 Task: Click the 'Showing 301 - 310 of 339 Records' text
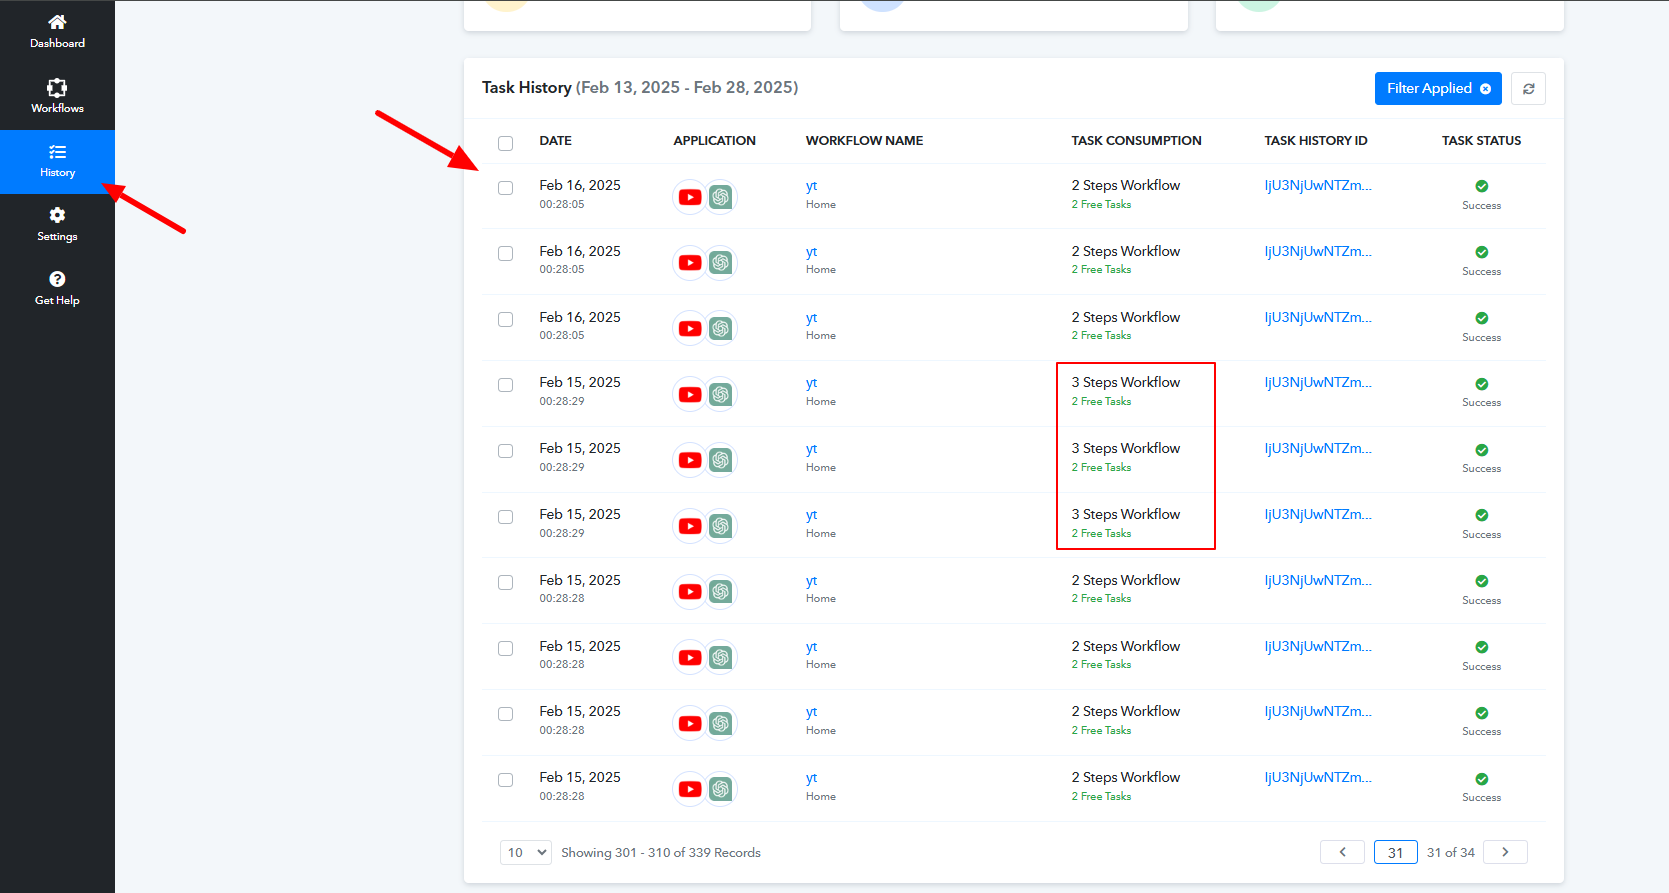pyautogui.click(x=661, y=853)
